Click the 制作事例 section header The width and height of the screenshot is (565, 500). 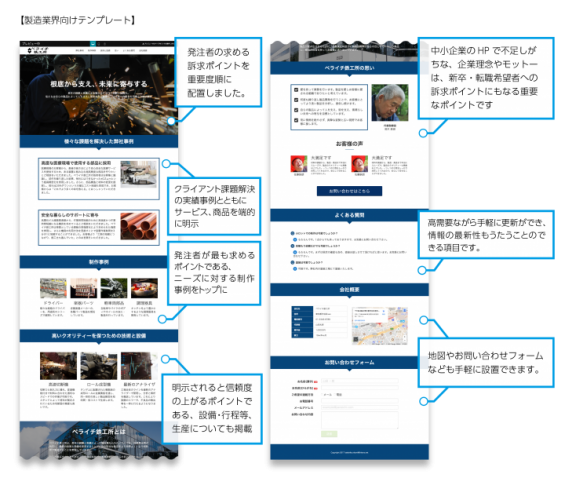tap(99, 262)
